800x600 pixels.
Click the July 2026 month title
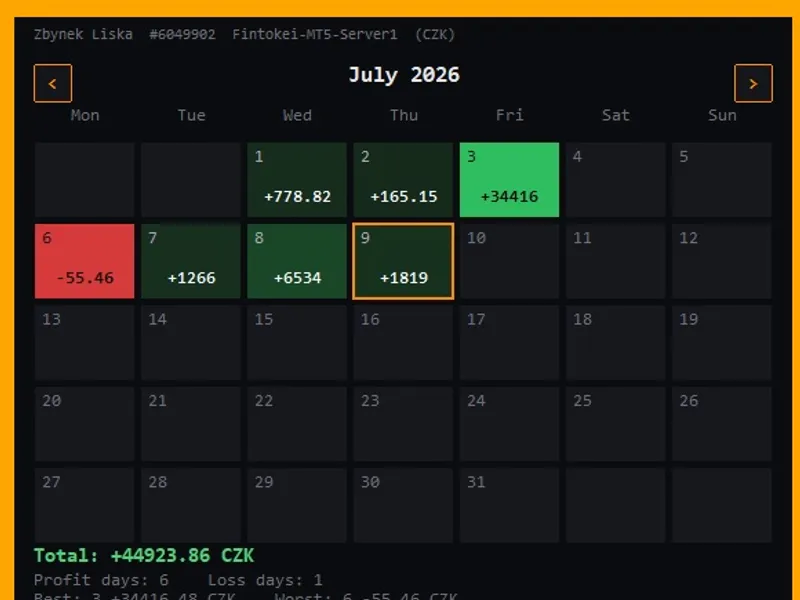(404, 75)
